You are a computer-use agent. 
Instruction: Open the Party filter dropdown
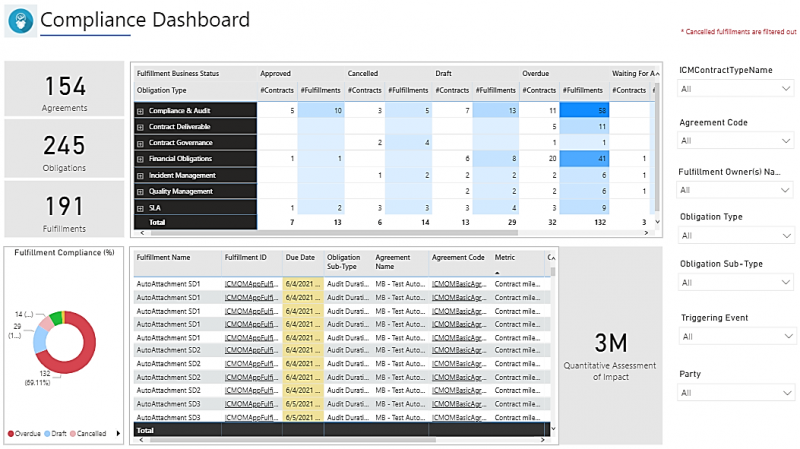click(x=734, y=393)
